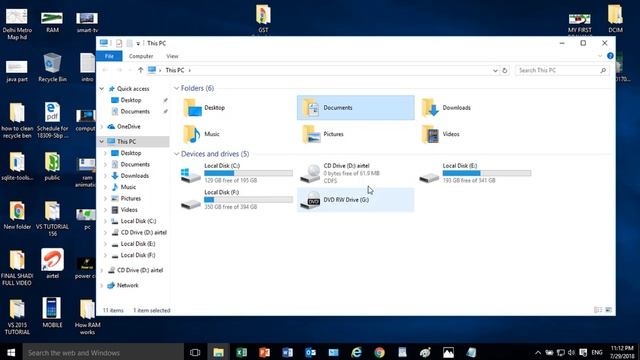Open Quick Access Toolbar customize dropdown
Image resolution: width=640 pixels, height=360 pixels.
click(x=138, y=43)
